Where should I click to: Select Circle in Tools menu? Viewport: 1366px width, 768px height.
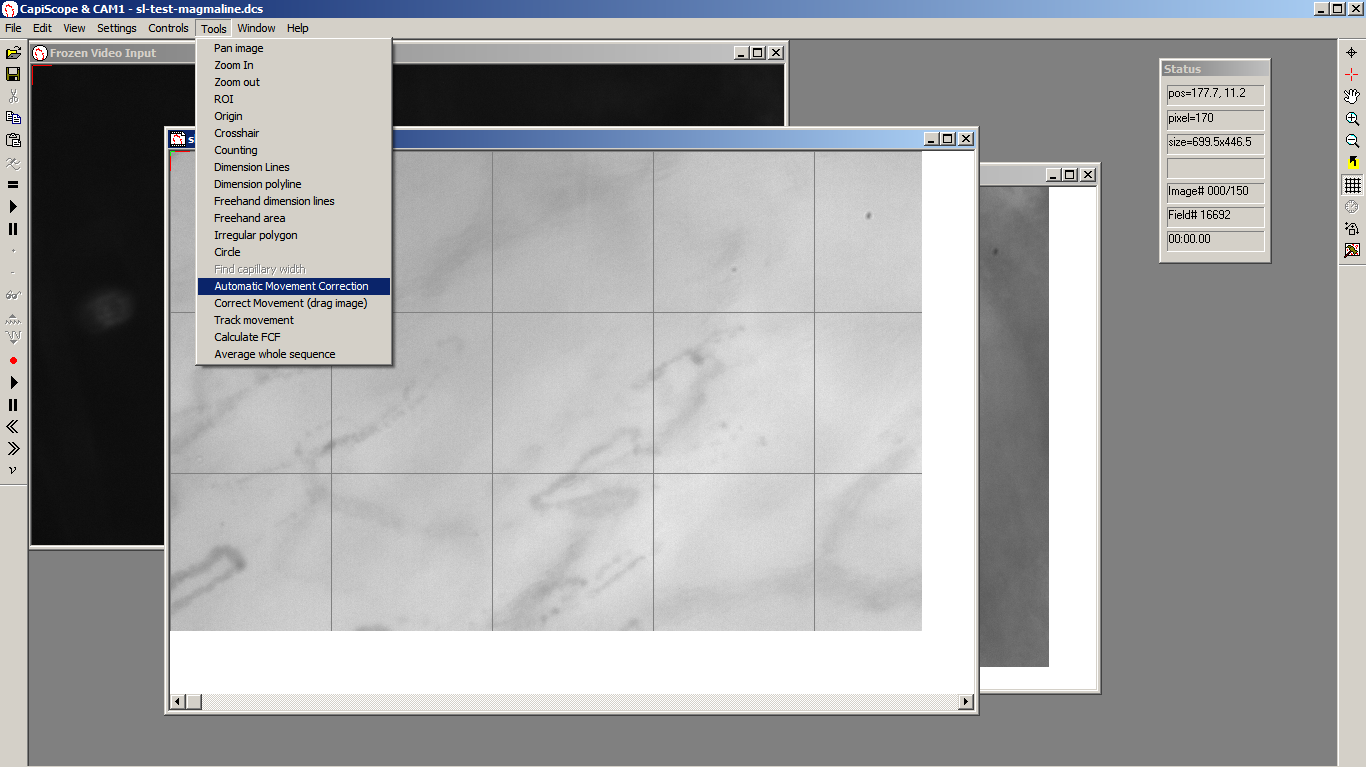coord(293,252)
